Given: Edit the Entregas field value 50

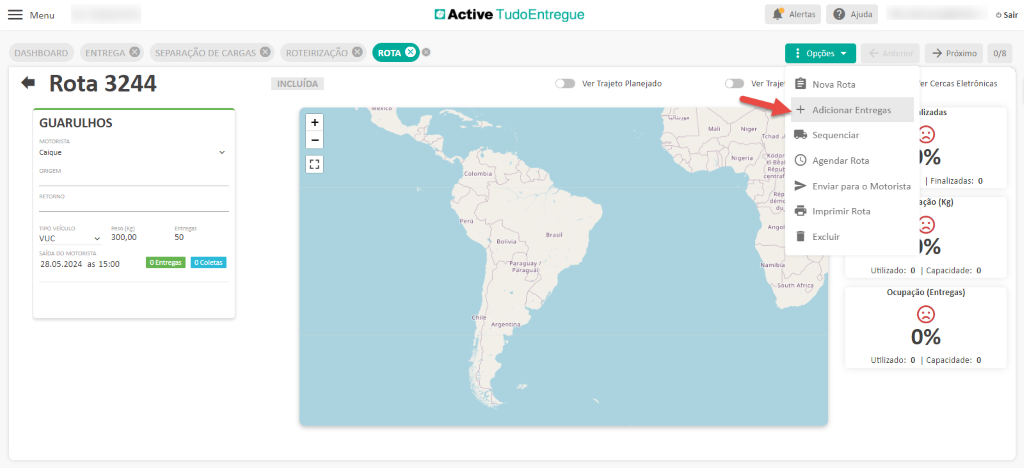Looking at the screenshot, I should click(x=179, y=238).
